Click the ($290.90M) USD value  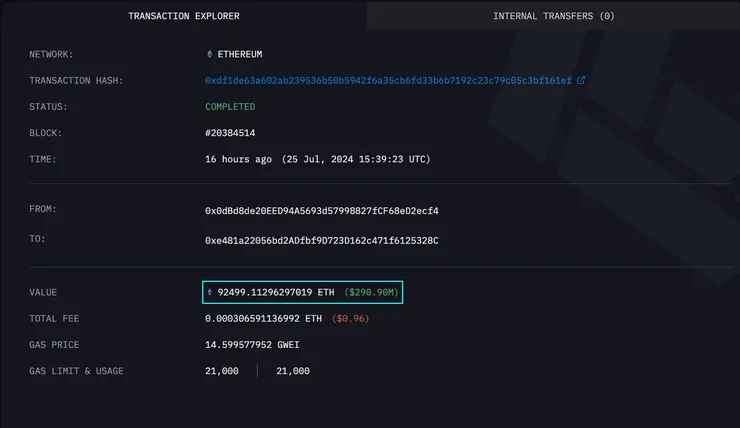point(371,293)
